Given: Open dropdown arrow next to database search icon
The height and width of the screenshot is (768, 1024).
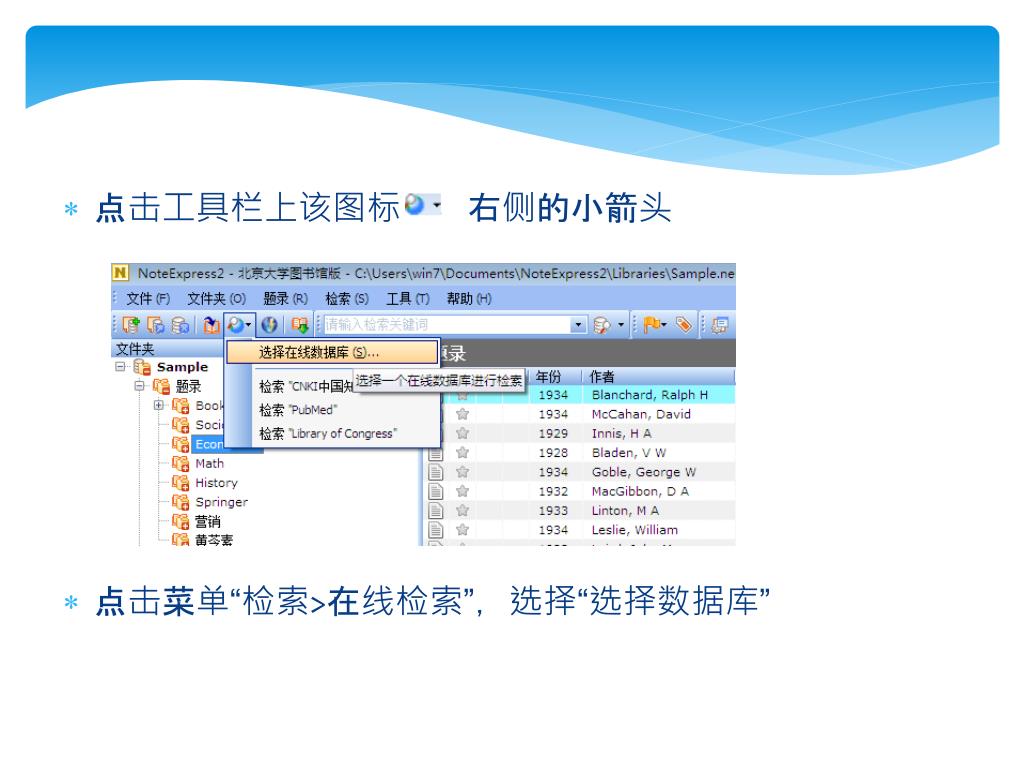Looking at the screenshot, I should [620, 325].
